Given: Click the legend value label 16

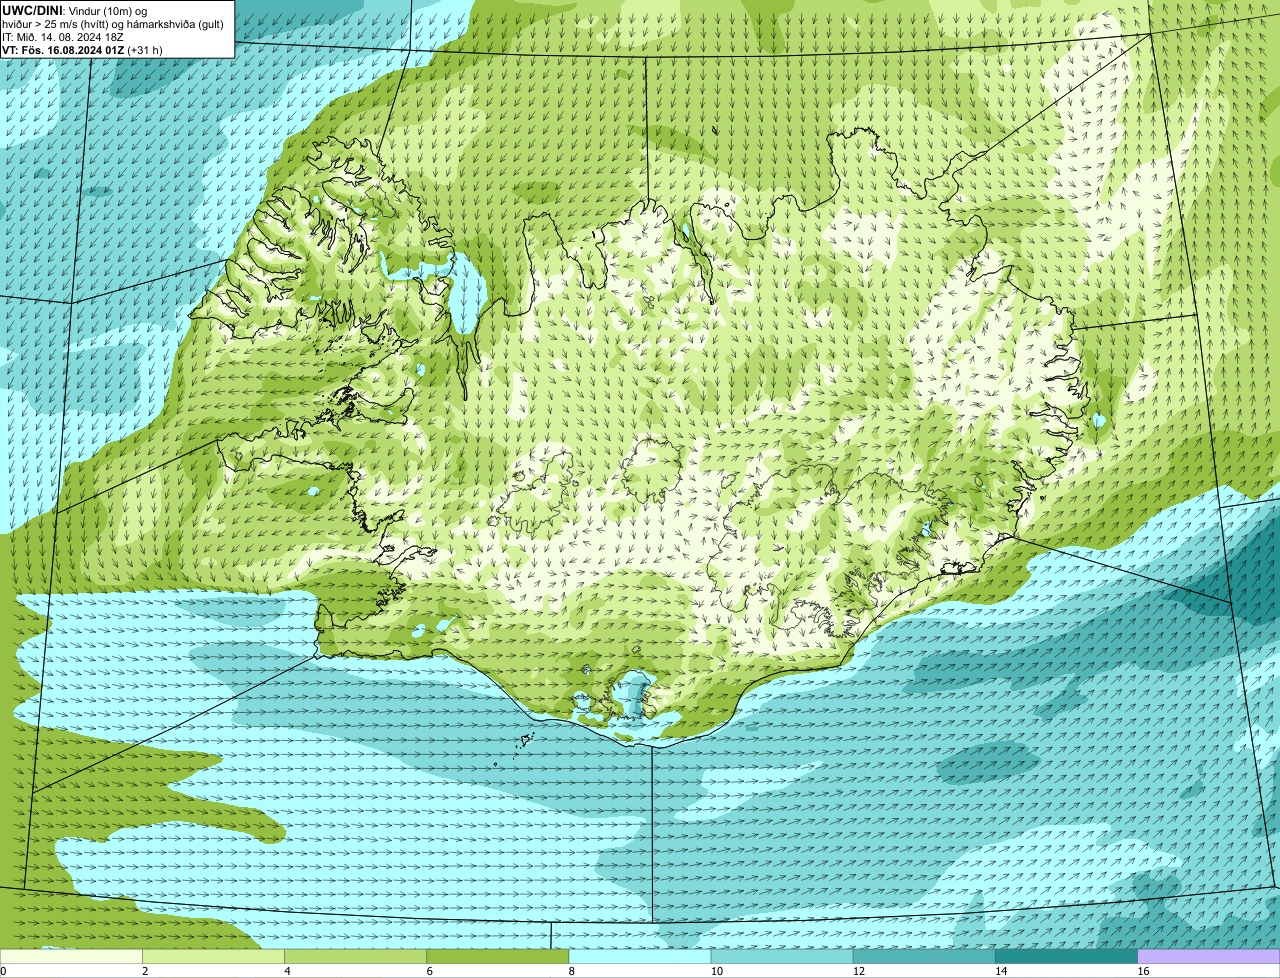Looking at the screenshot, I should tap(1143, 971).
